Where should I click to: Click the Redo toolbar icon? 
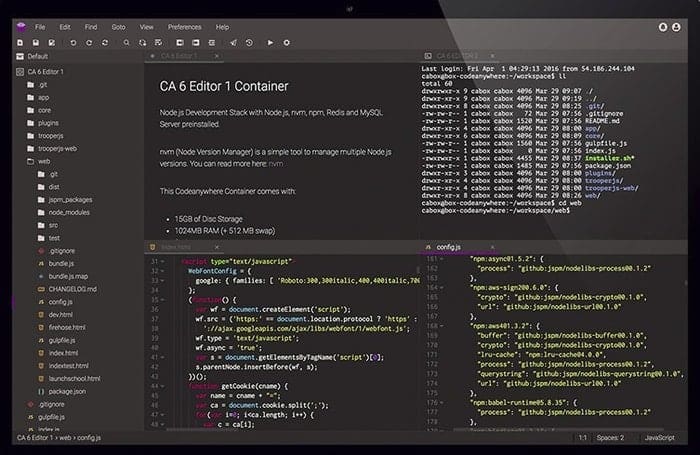click(x=89, y=43)
